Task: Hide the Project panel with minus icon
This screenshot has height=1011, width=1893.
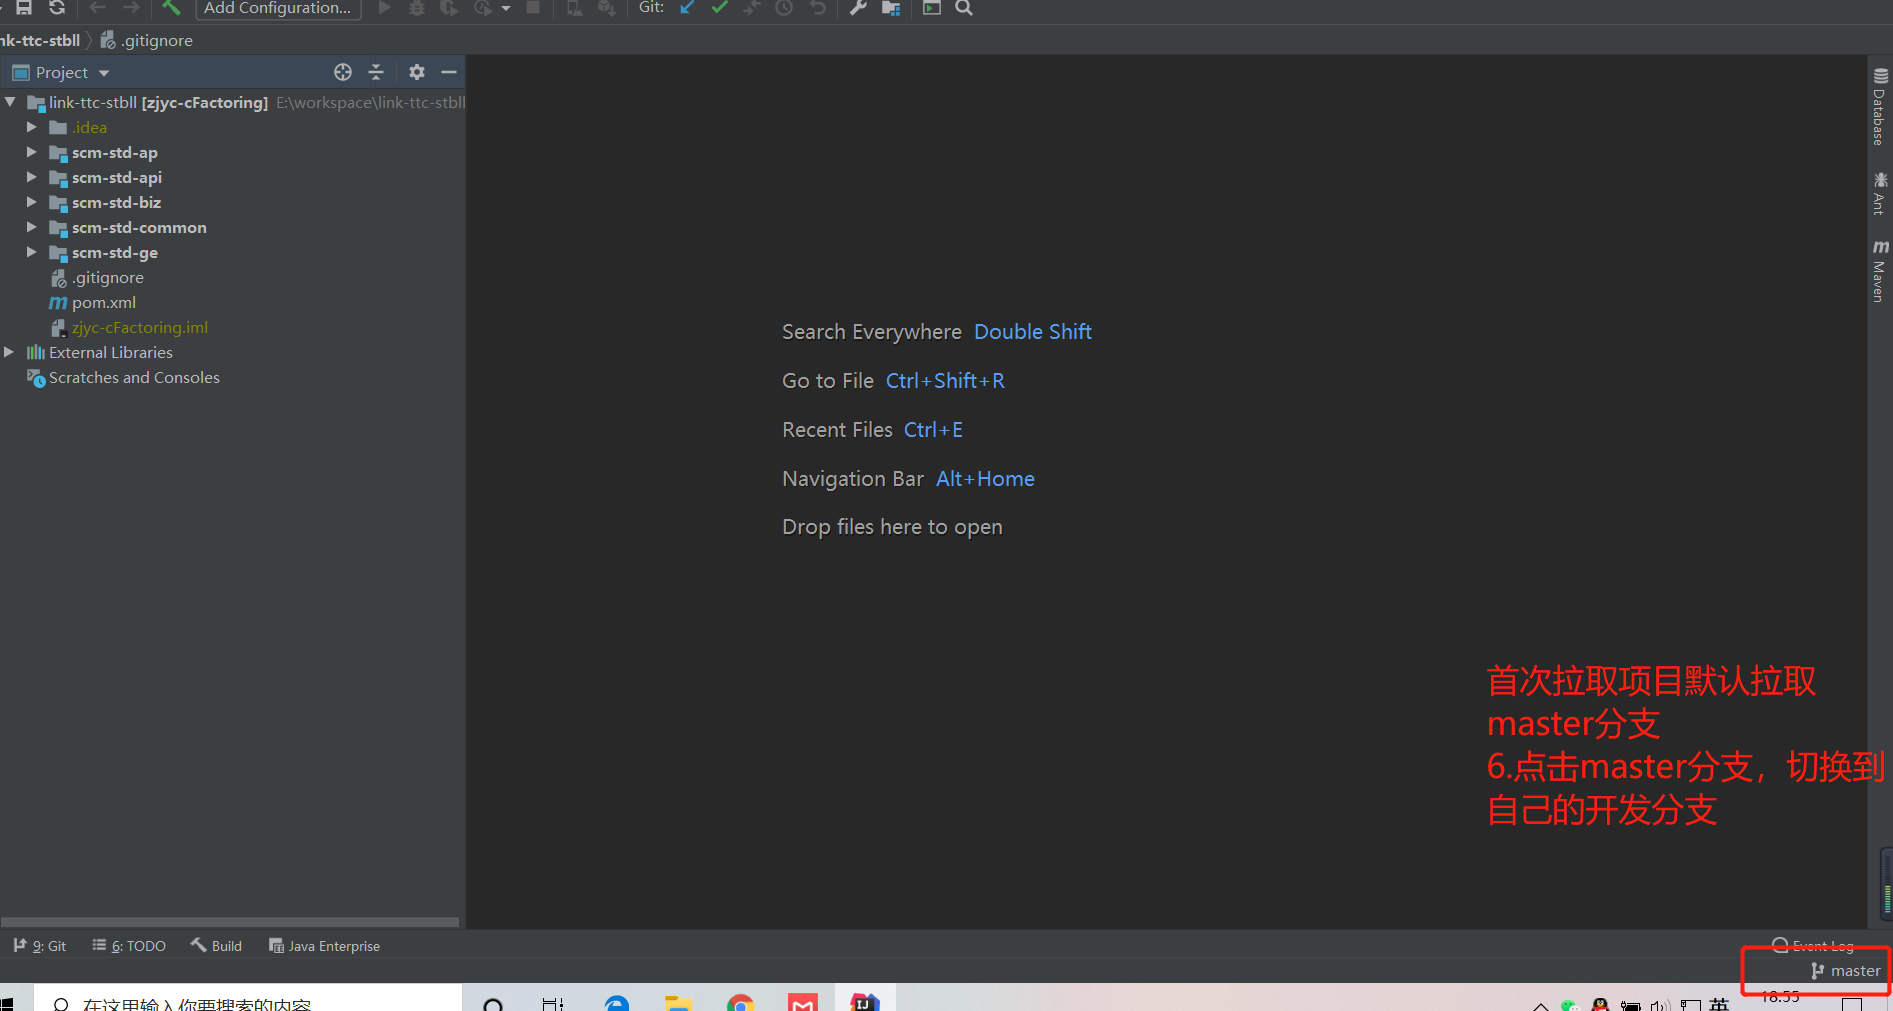Action: point(449,72)
